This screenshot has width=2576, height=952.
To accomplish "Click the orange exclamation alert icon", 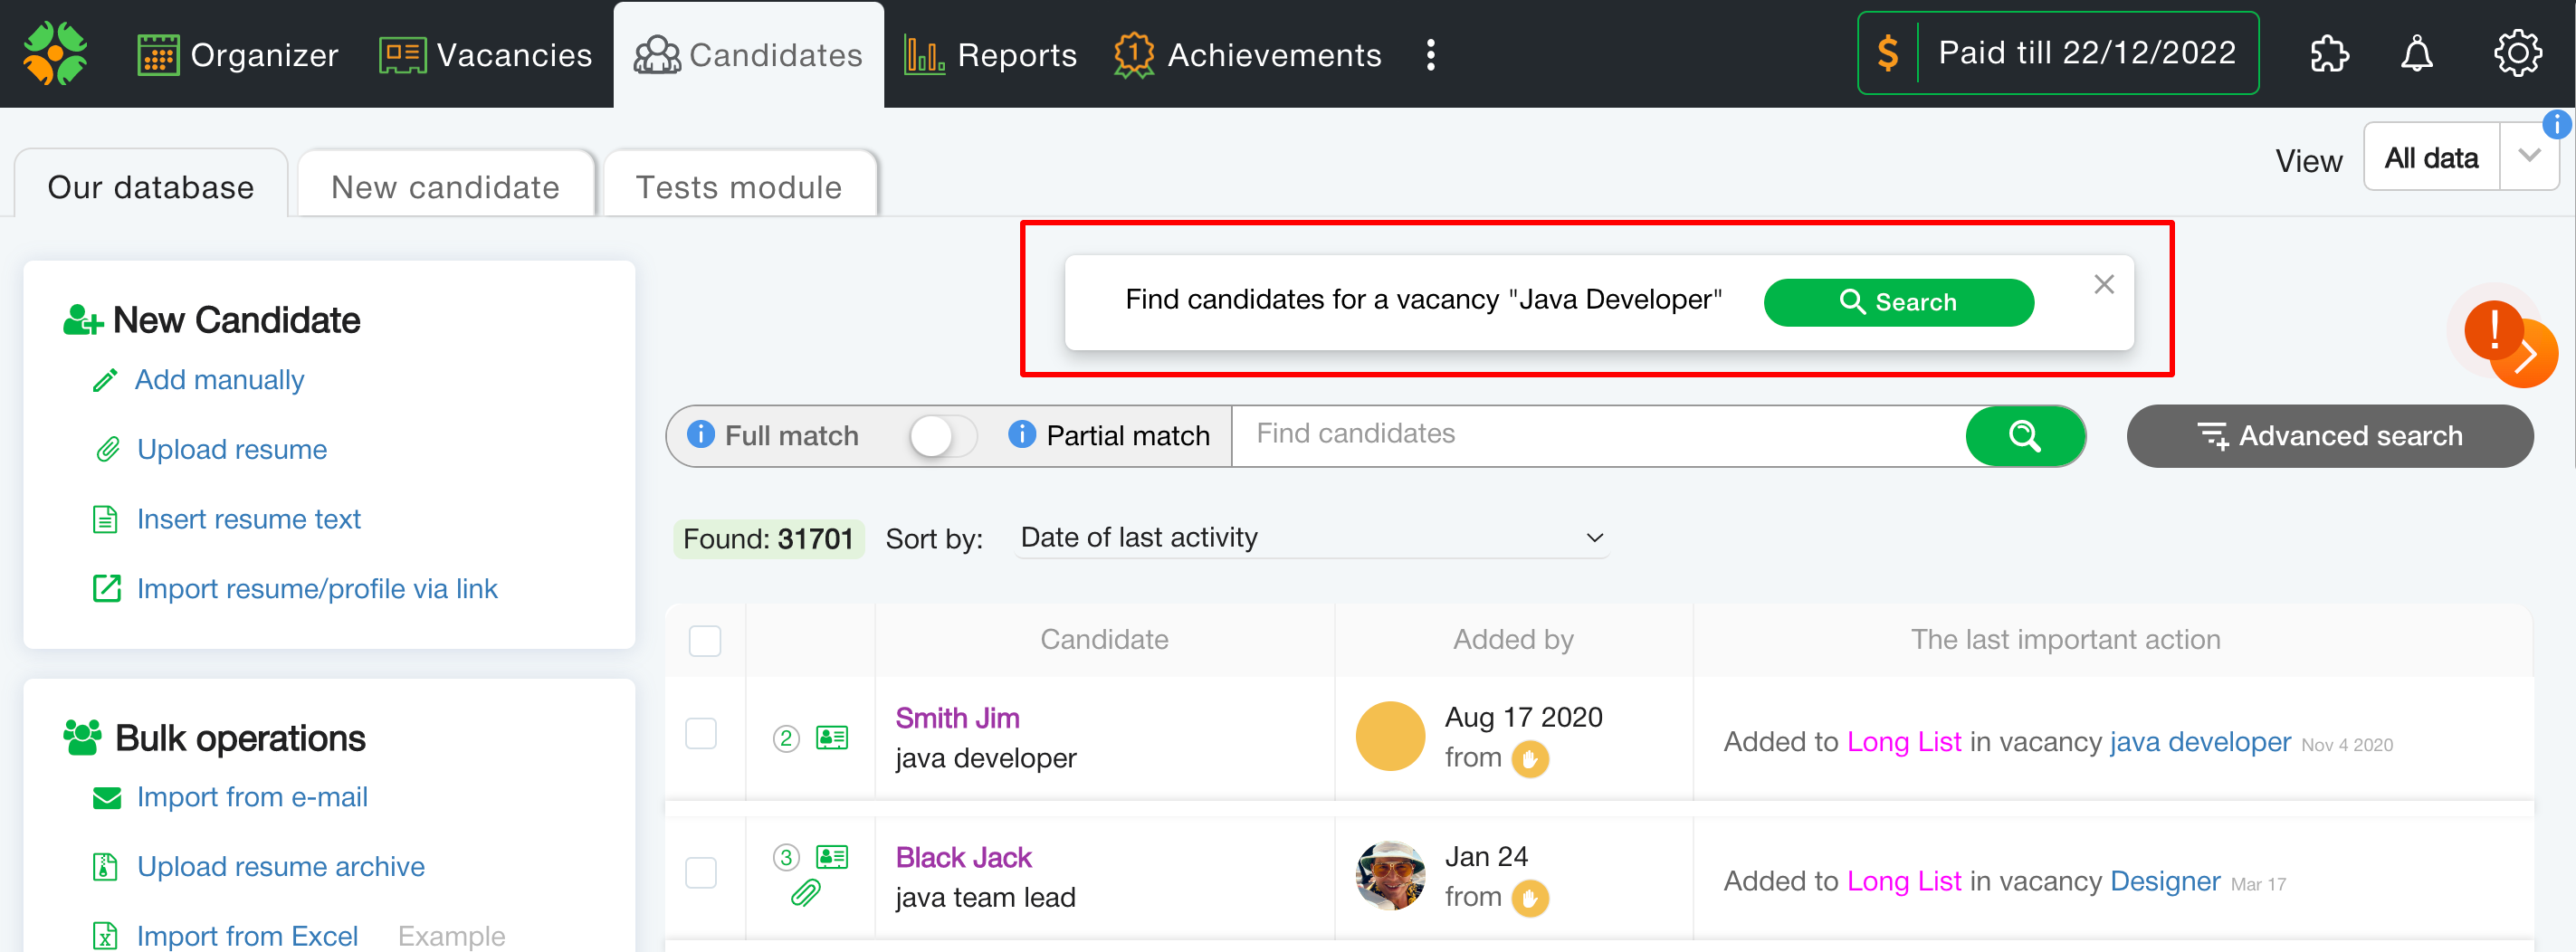I will tap(2494, 330).
